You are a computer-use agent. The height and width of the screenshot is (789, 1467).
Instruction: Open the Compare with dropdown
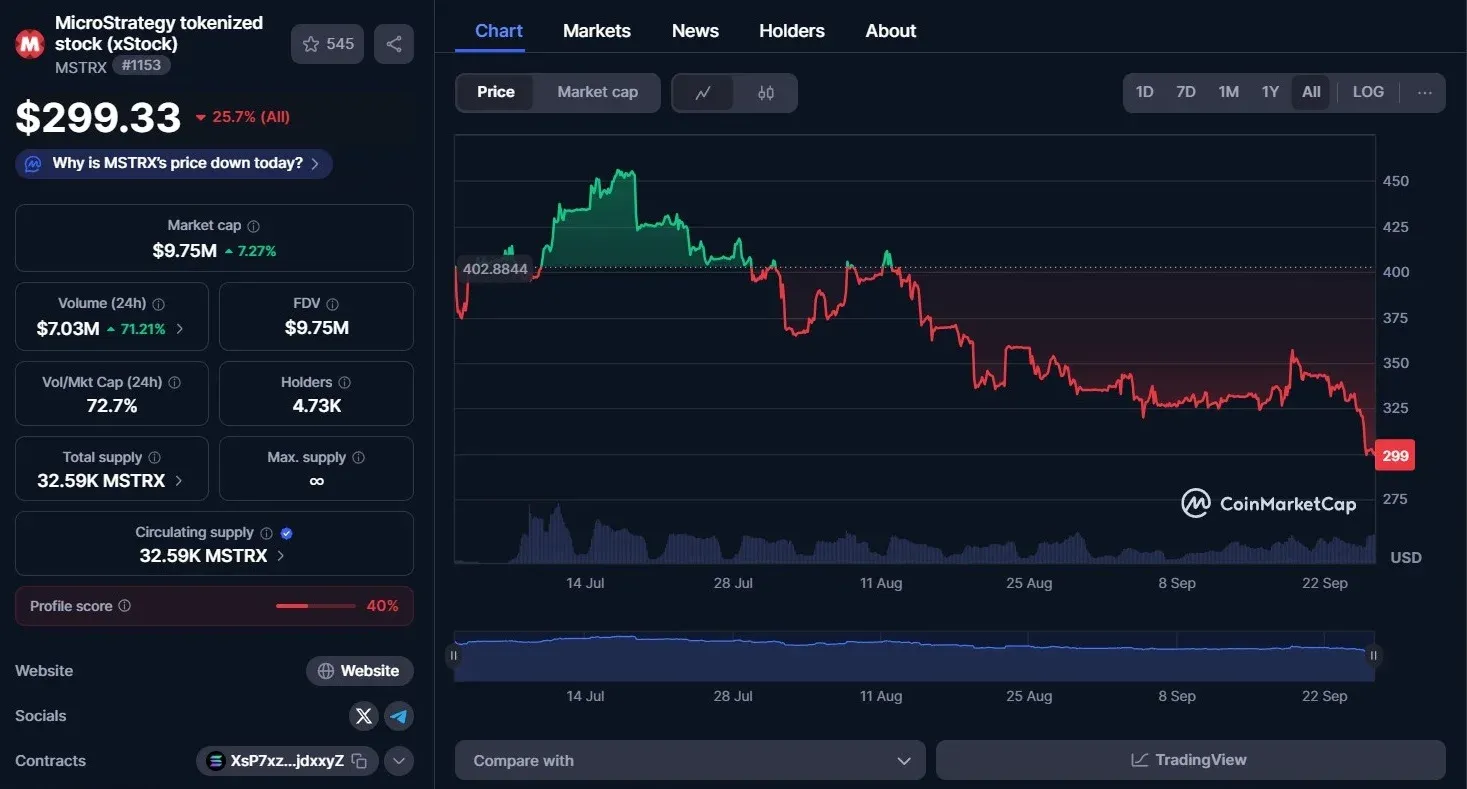[x=690, y=760]
